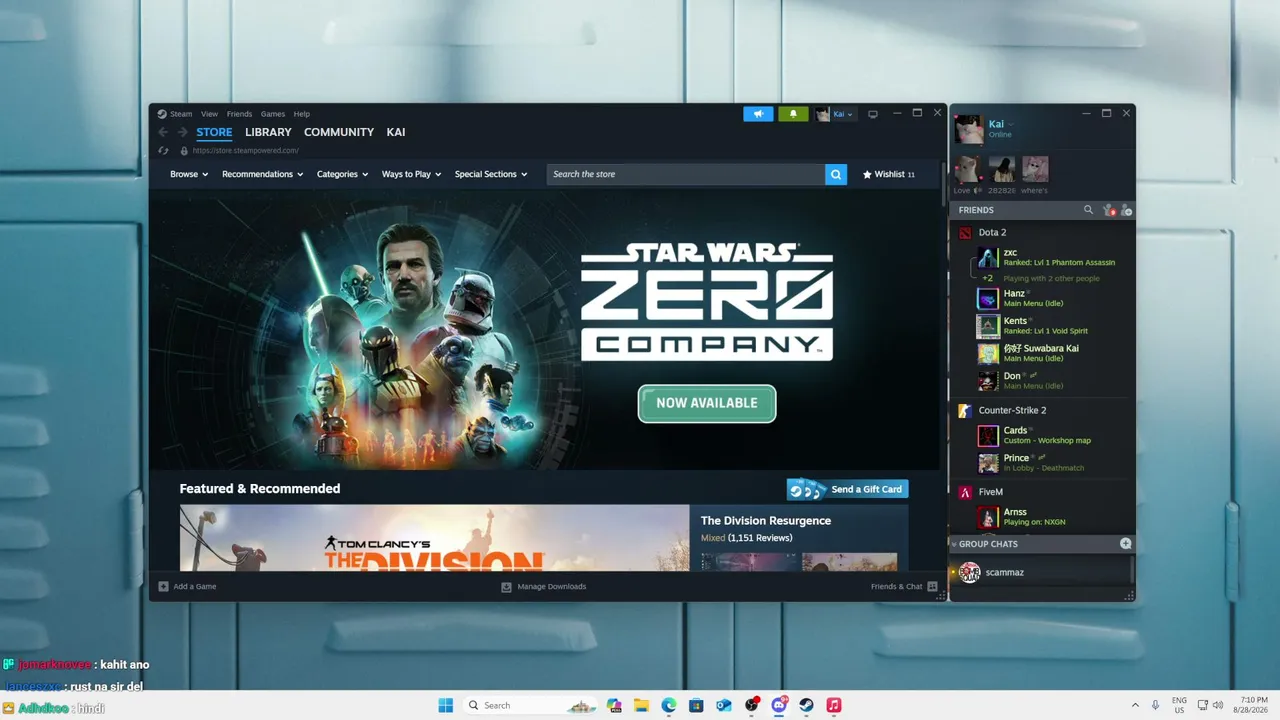Open pending friend invites icon
The height and width of the screenshot is (720, 1280).
click(x=1108, y=210)
